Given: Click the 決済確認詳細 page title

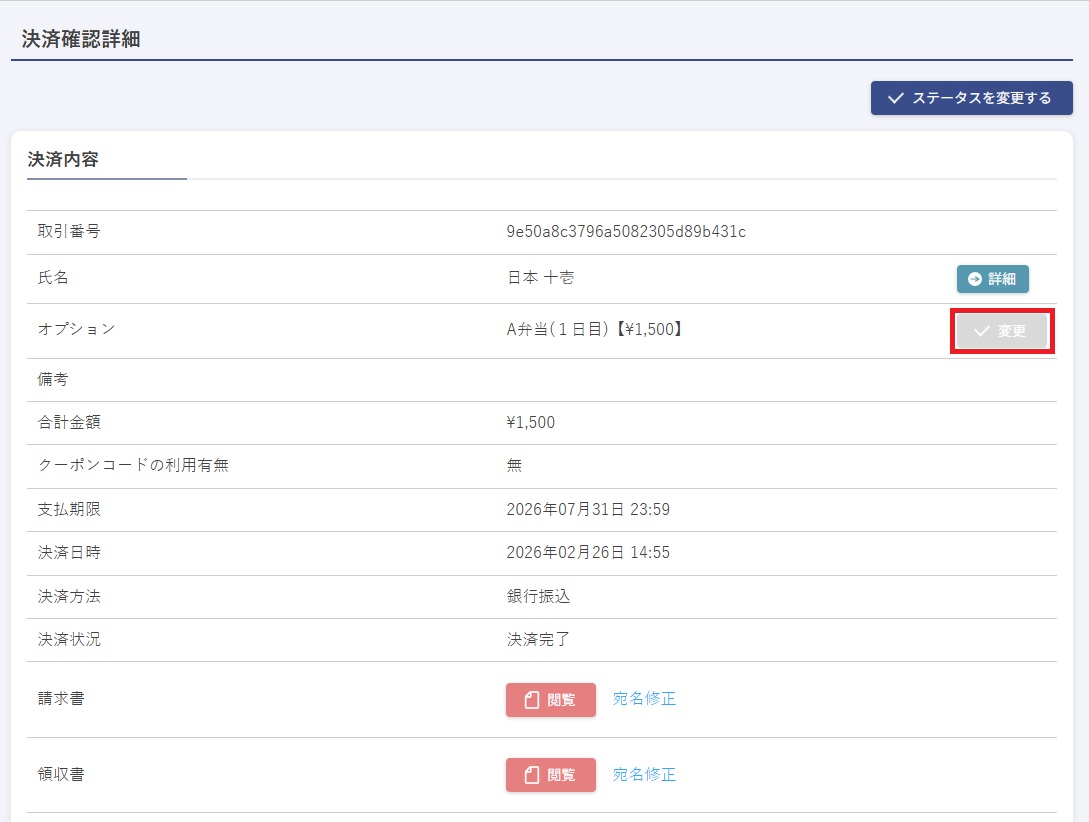Looking at the screenshot, I should (x=81, y=40).
